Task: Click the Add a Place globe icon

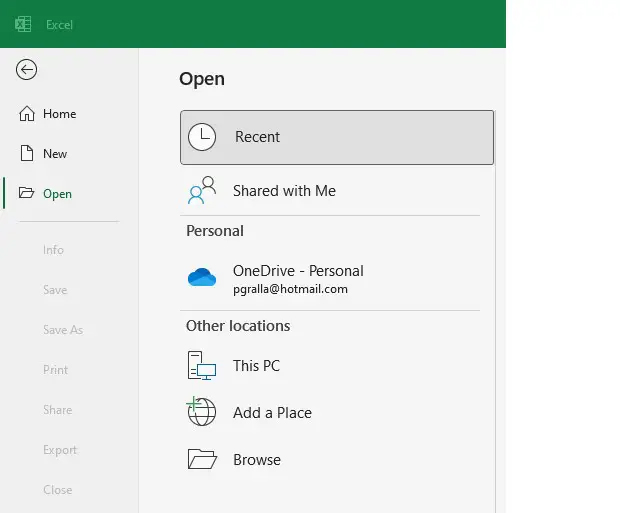Action: 202,412
